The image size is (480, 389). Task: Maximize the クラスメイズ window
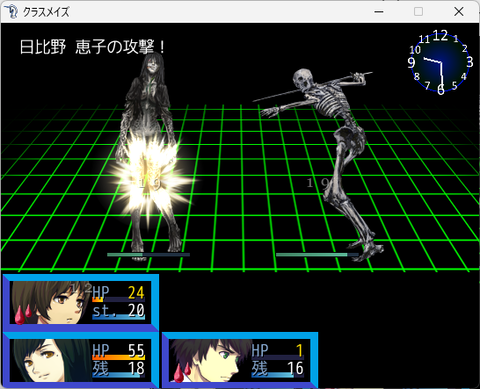419,12
